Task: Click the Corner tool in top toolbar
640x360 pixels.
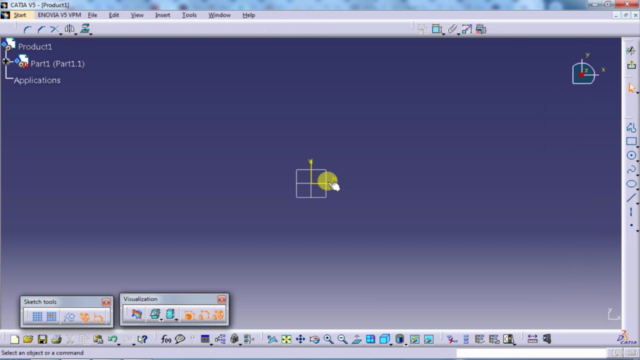Action: click(x=27, y=29)
